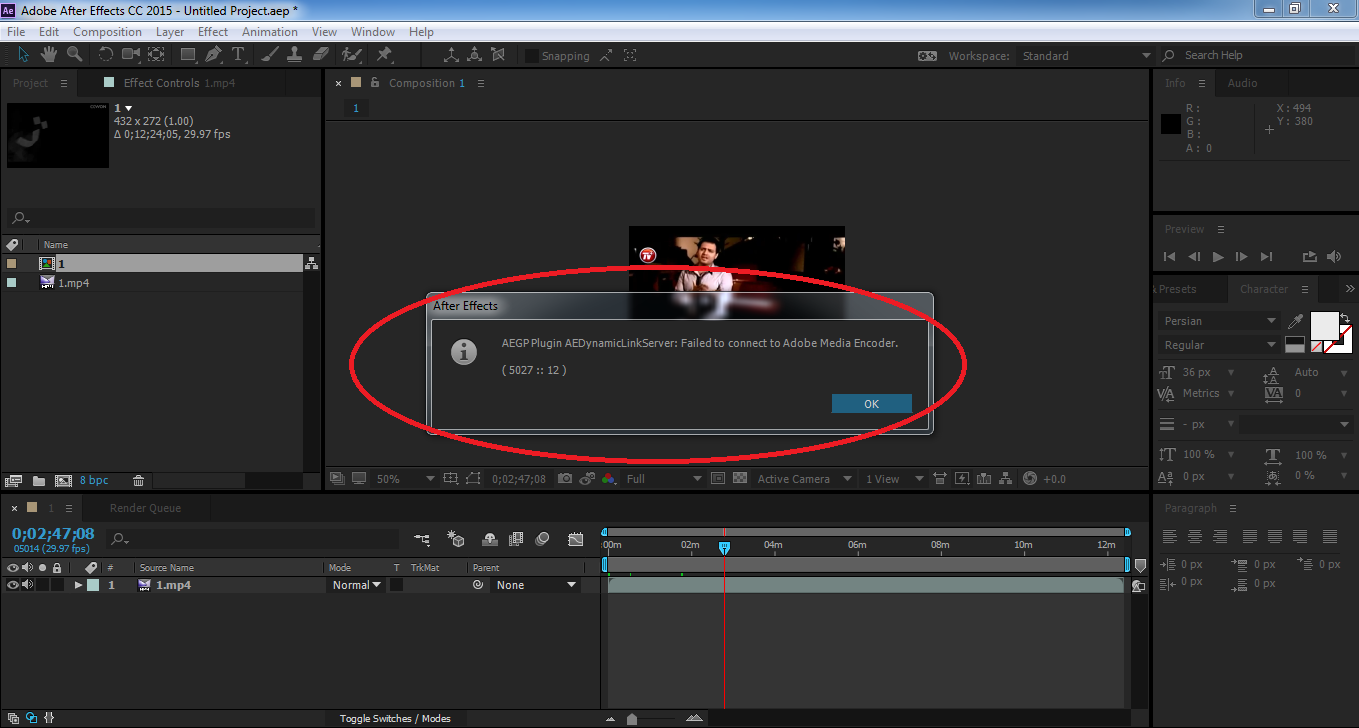The height and width of the screenshot is (728, 1359).
Task: Select the Selection arrow tool
Action: click(x=23, y=54)
